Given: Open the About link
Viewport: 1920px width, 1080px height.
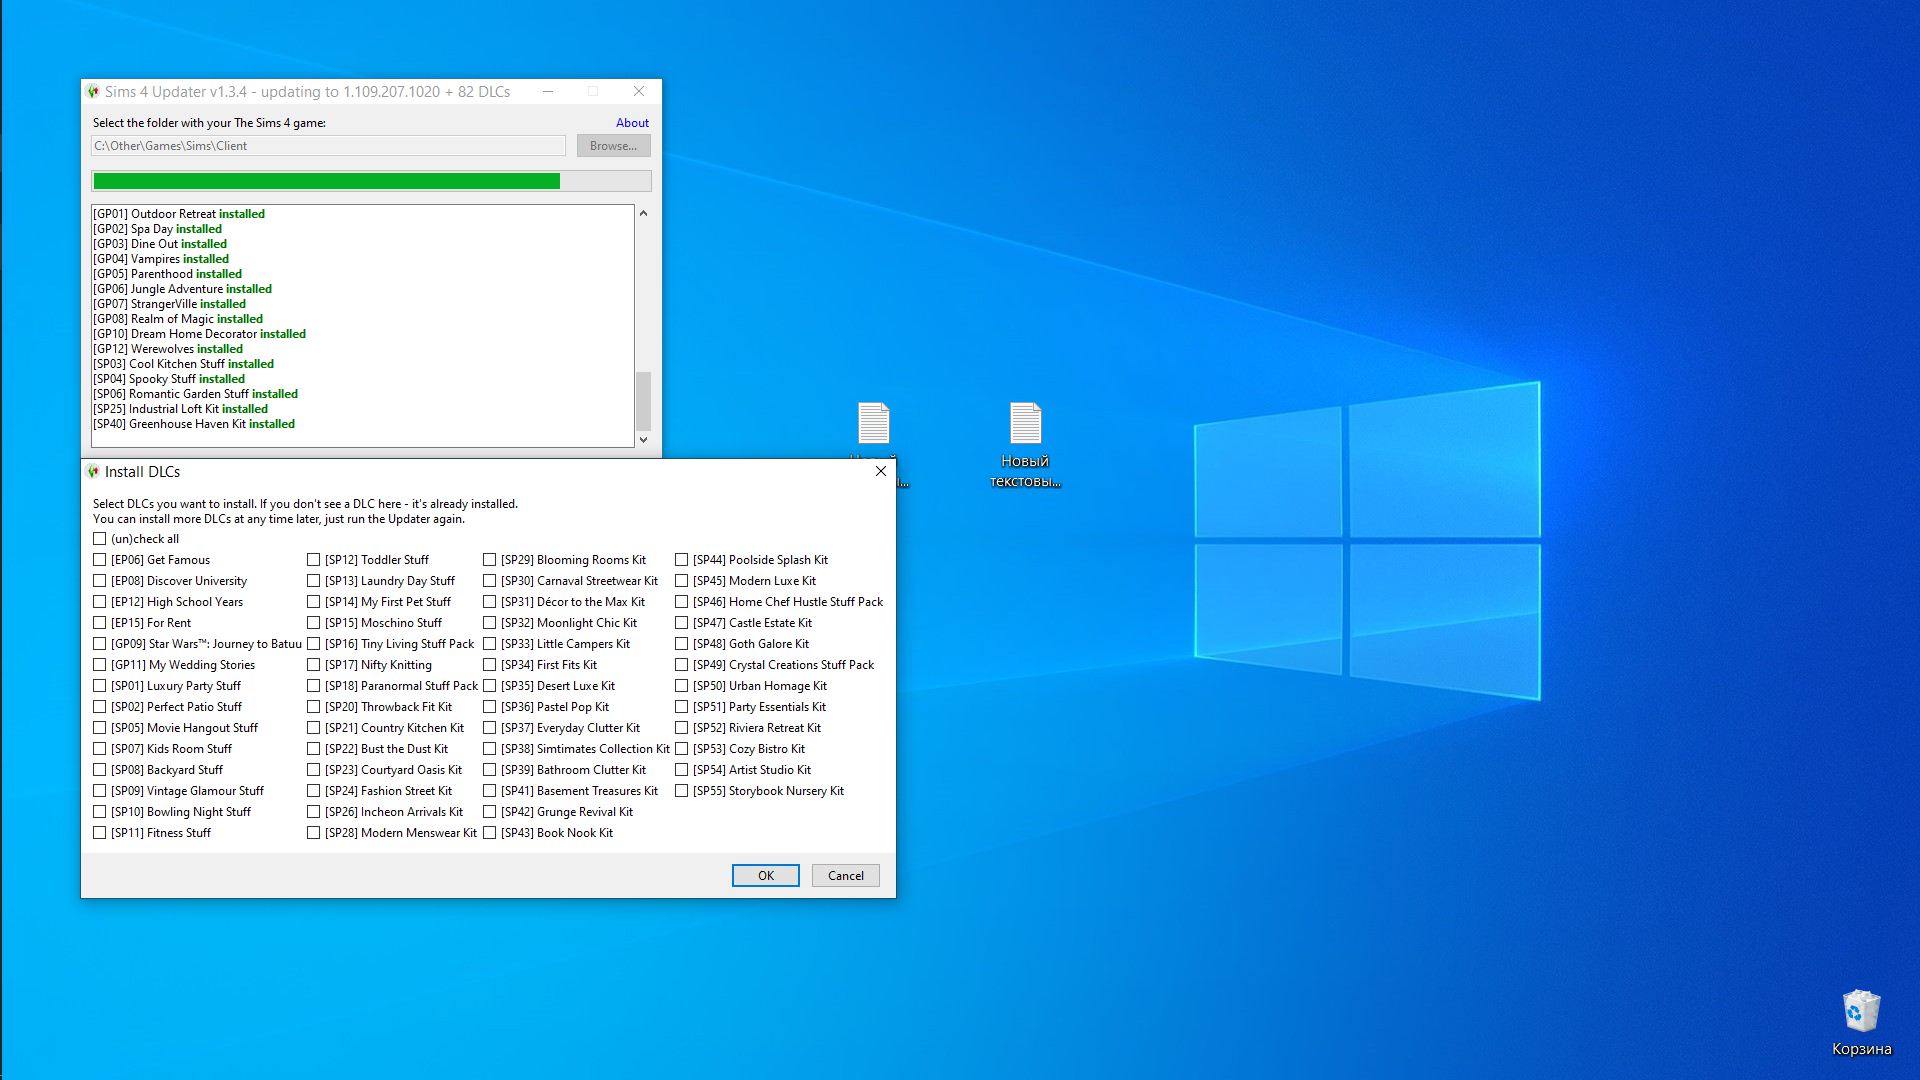Looking at the screenshot, I should (632, 123).
